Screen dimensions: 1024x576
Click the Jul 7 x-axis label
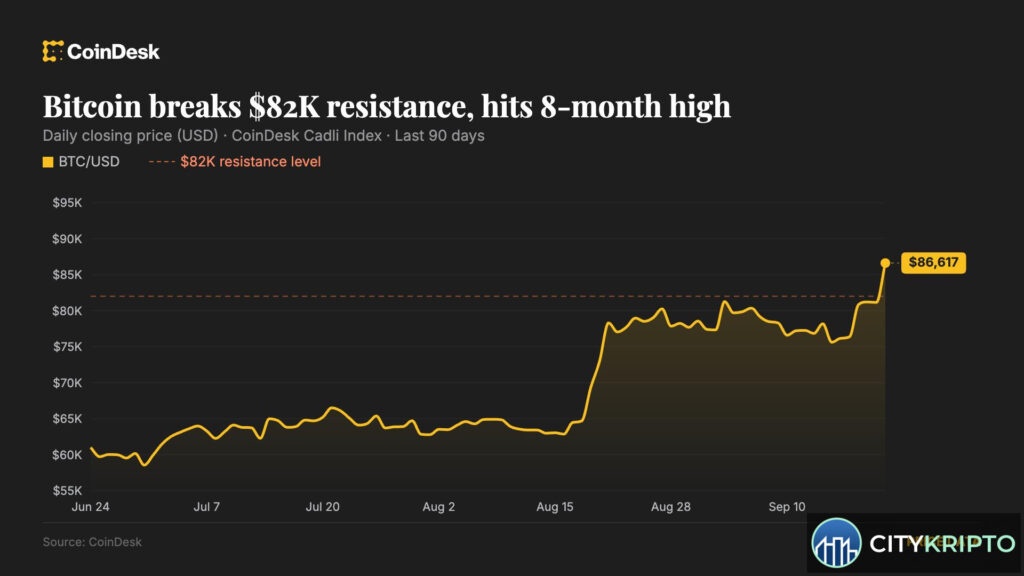(x=206, y=507)
